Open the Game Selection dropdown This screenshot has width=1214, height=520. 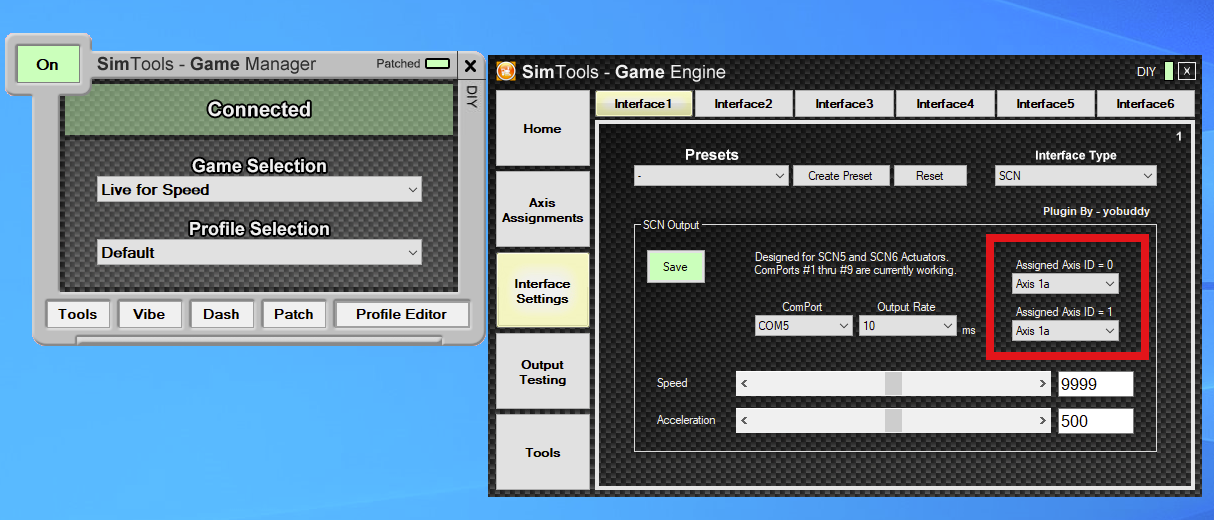259,190
